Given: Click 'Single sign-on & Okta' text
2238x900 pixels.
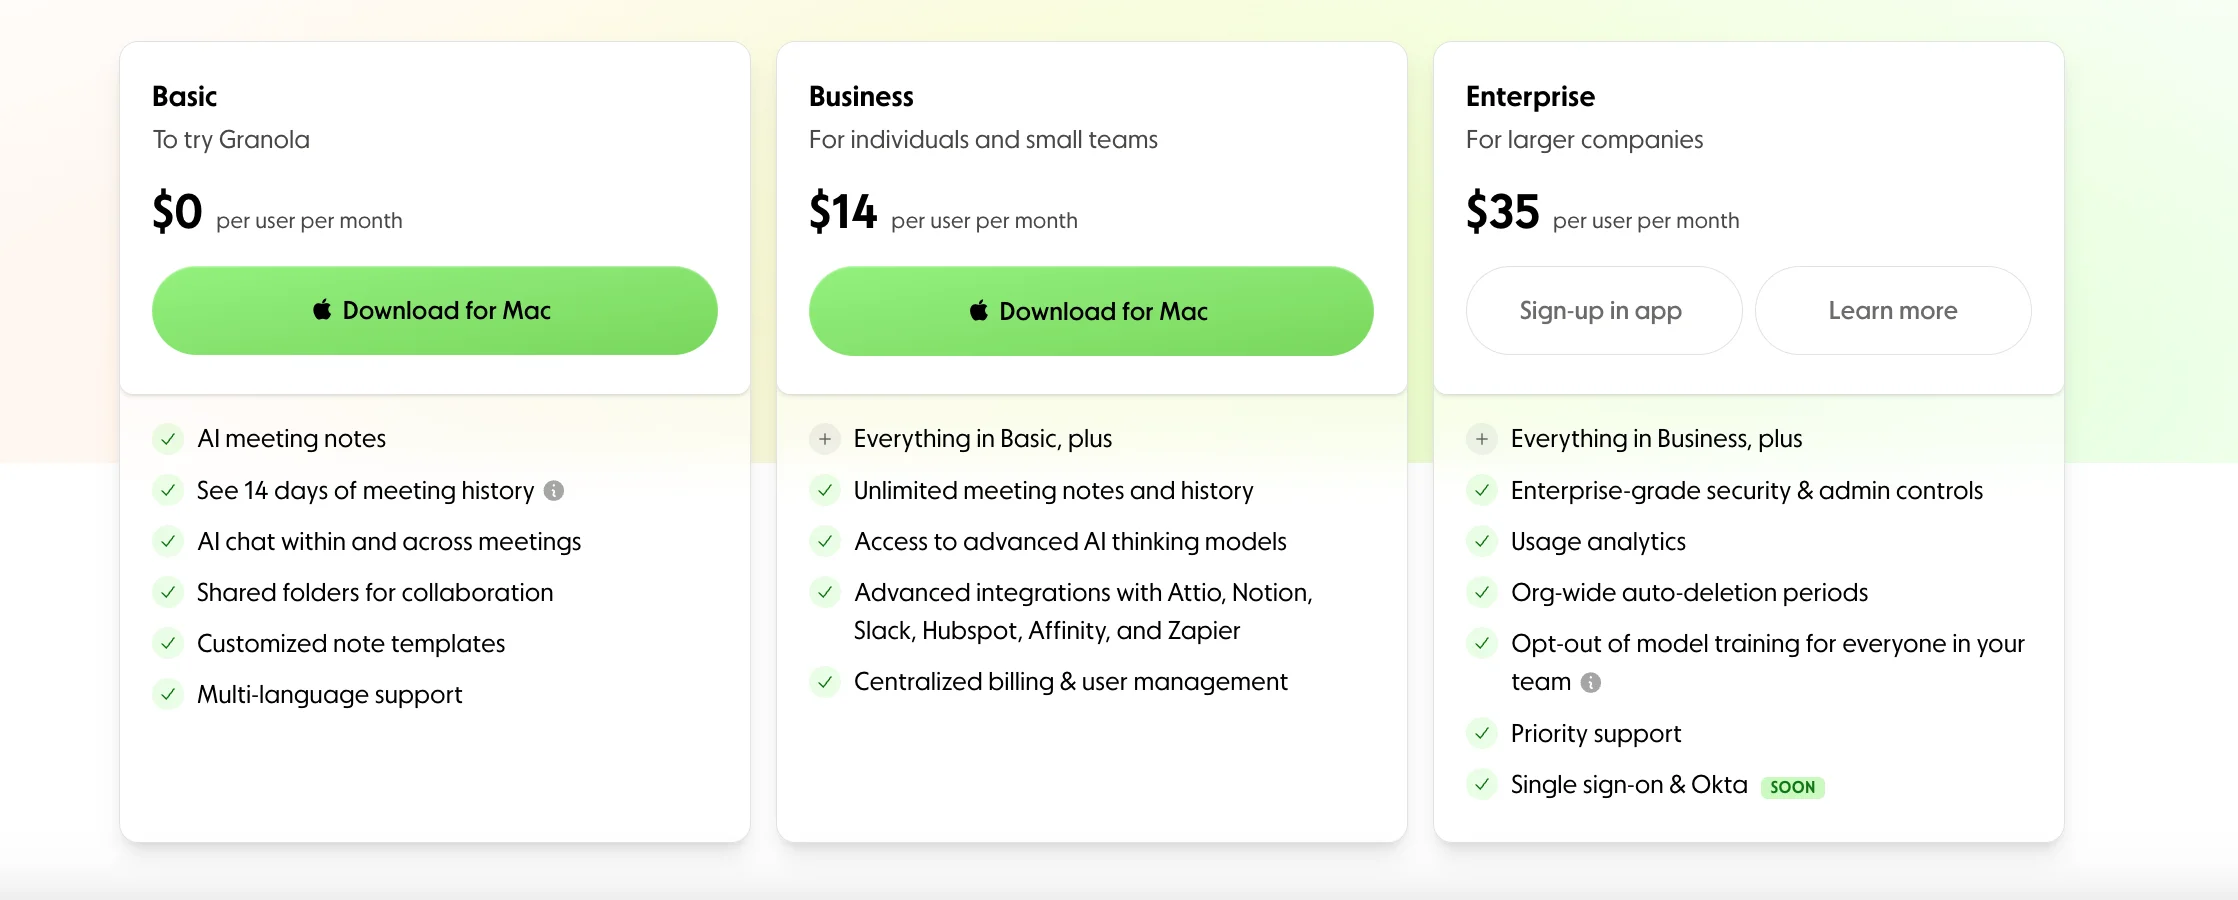Looking at the screenshot, I should coord(1629,785).
